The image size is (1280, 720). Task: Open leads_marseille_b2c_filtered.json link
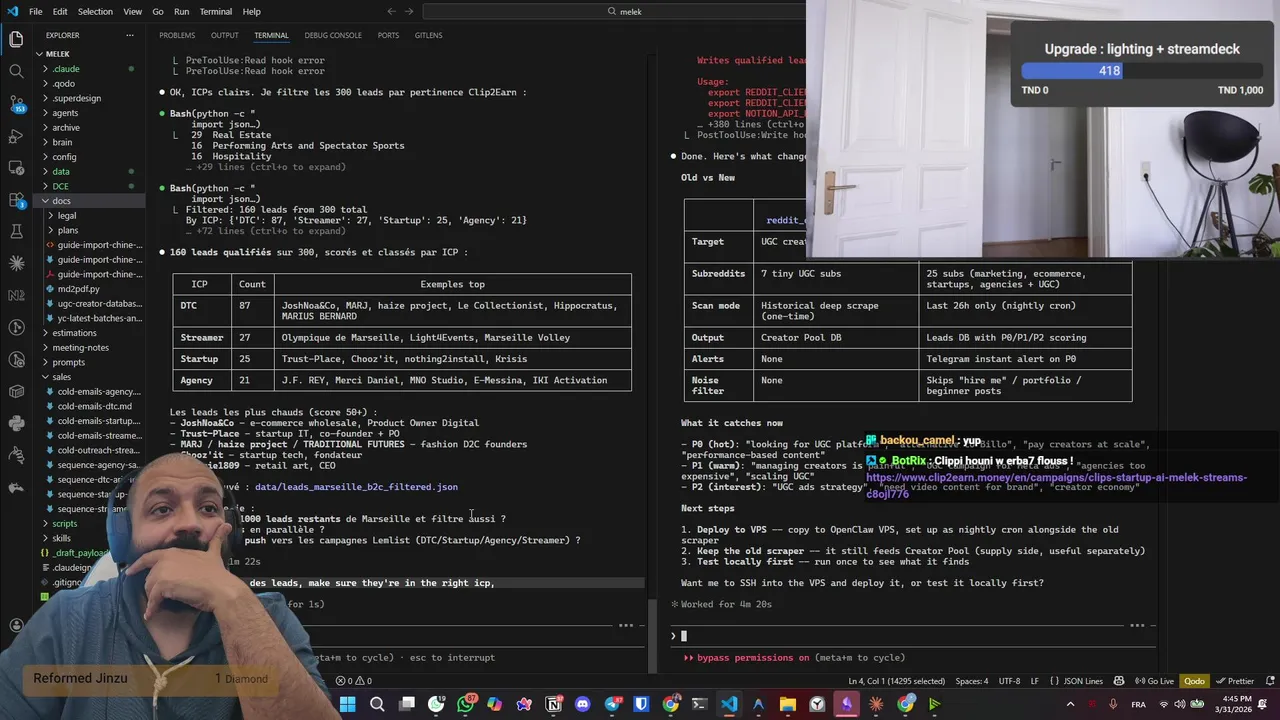click(356, 487)
